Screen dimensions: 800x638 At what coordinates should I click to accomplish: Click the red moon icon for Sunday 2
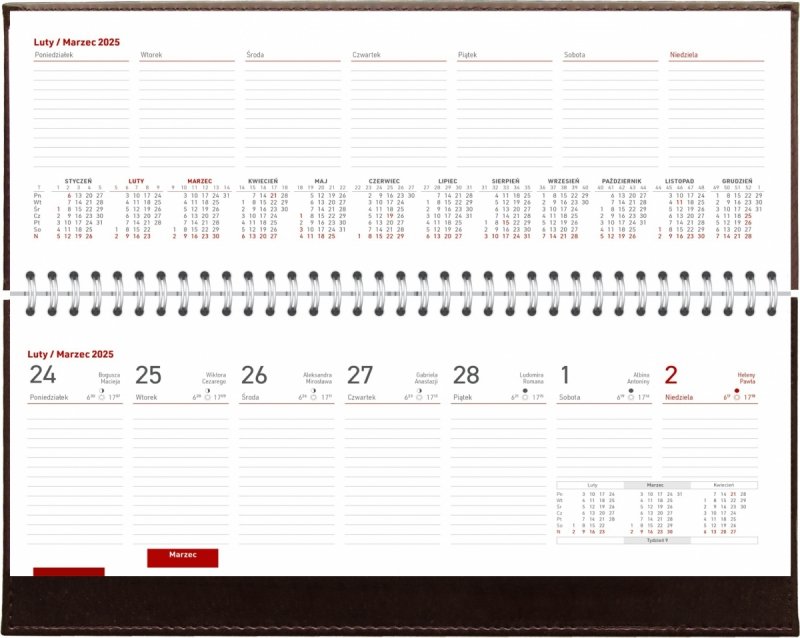pyautogui.click(x=737, y=390)
